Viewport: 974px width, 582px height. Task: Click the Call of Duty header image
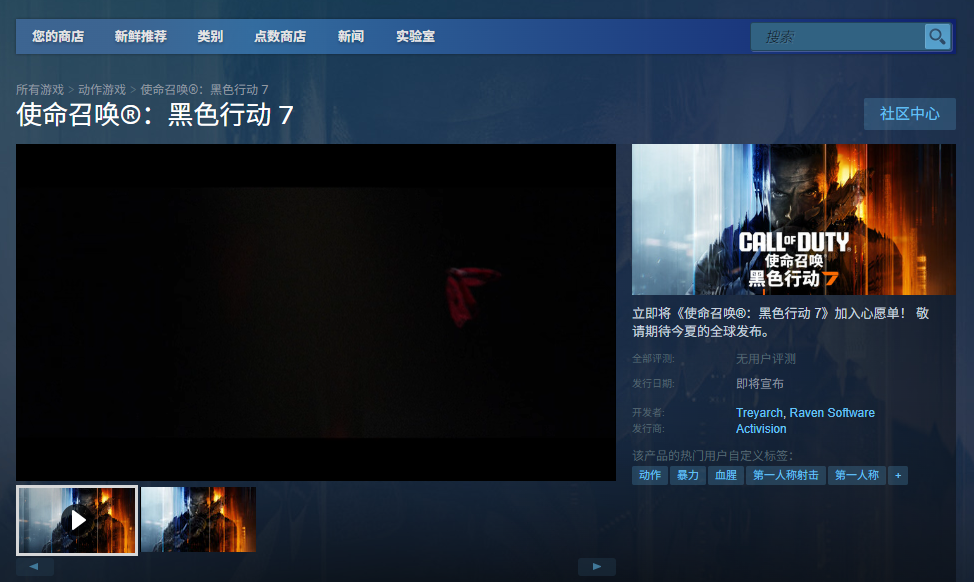(793, 219)
